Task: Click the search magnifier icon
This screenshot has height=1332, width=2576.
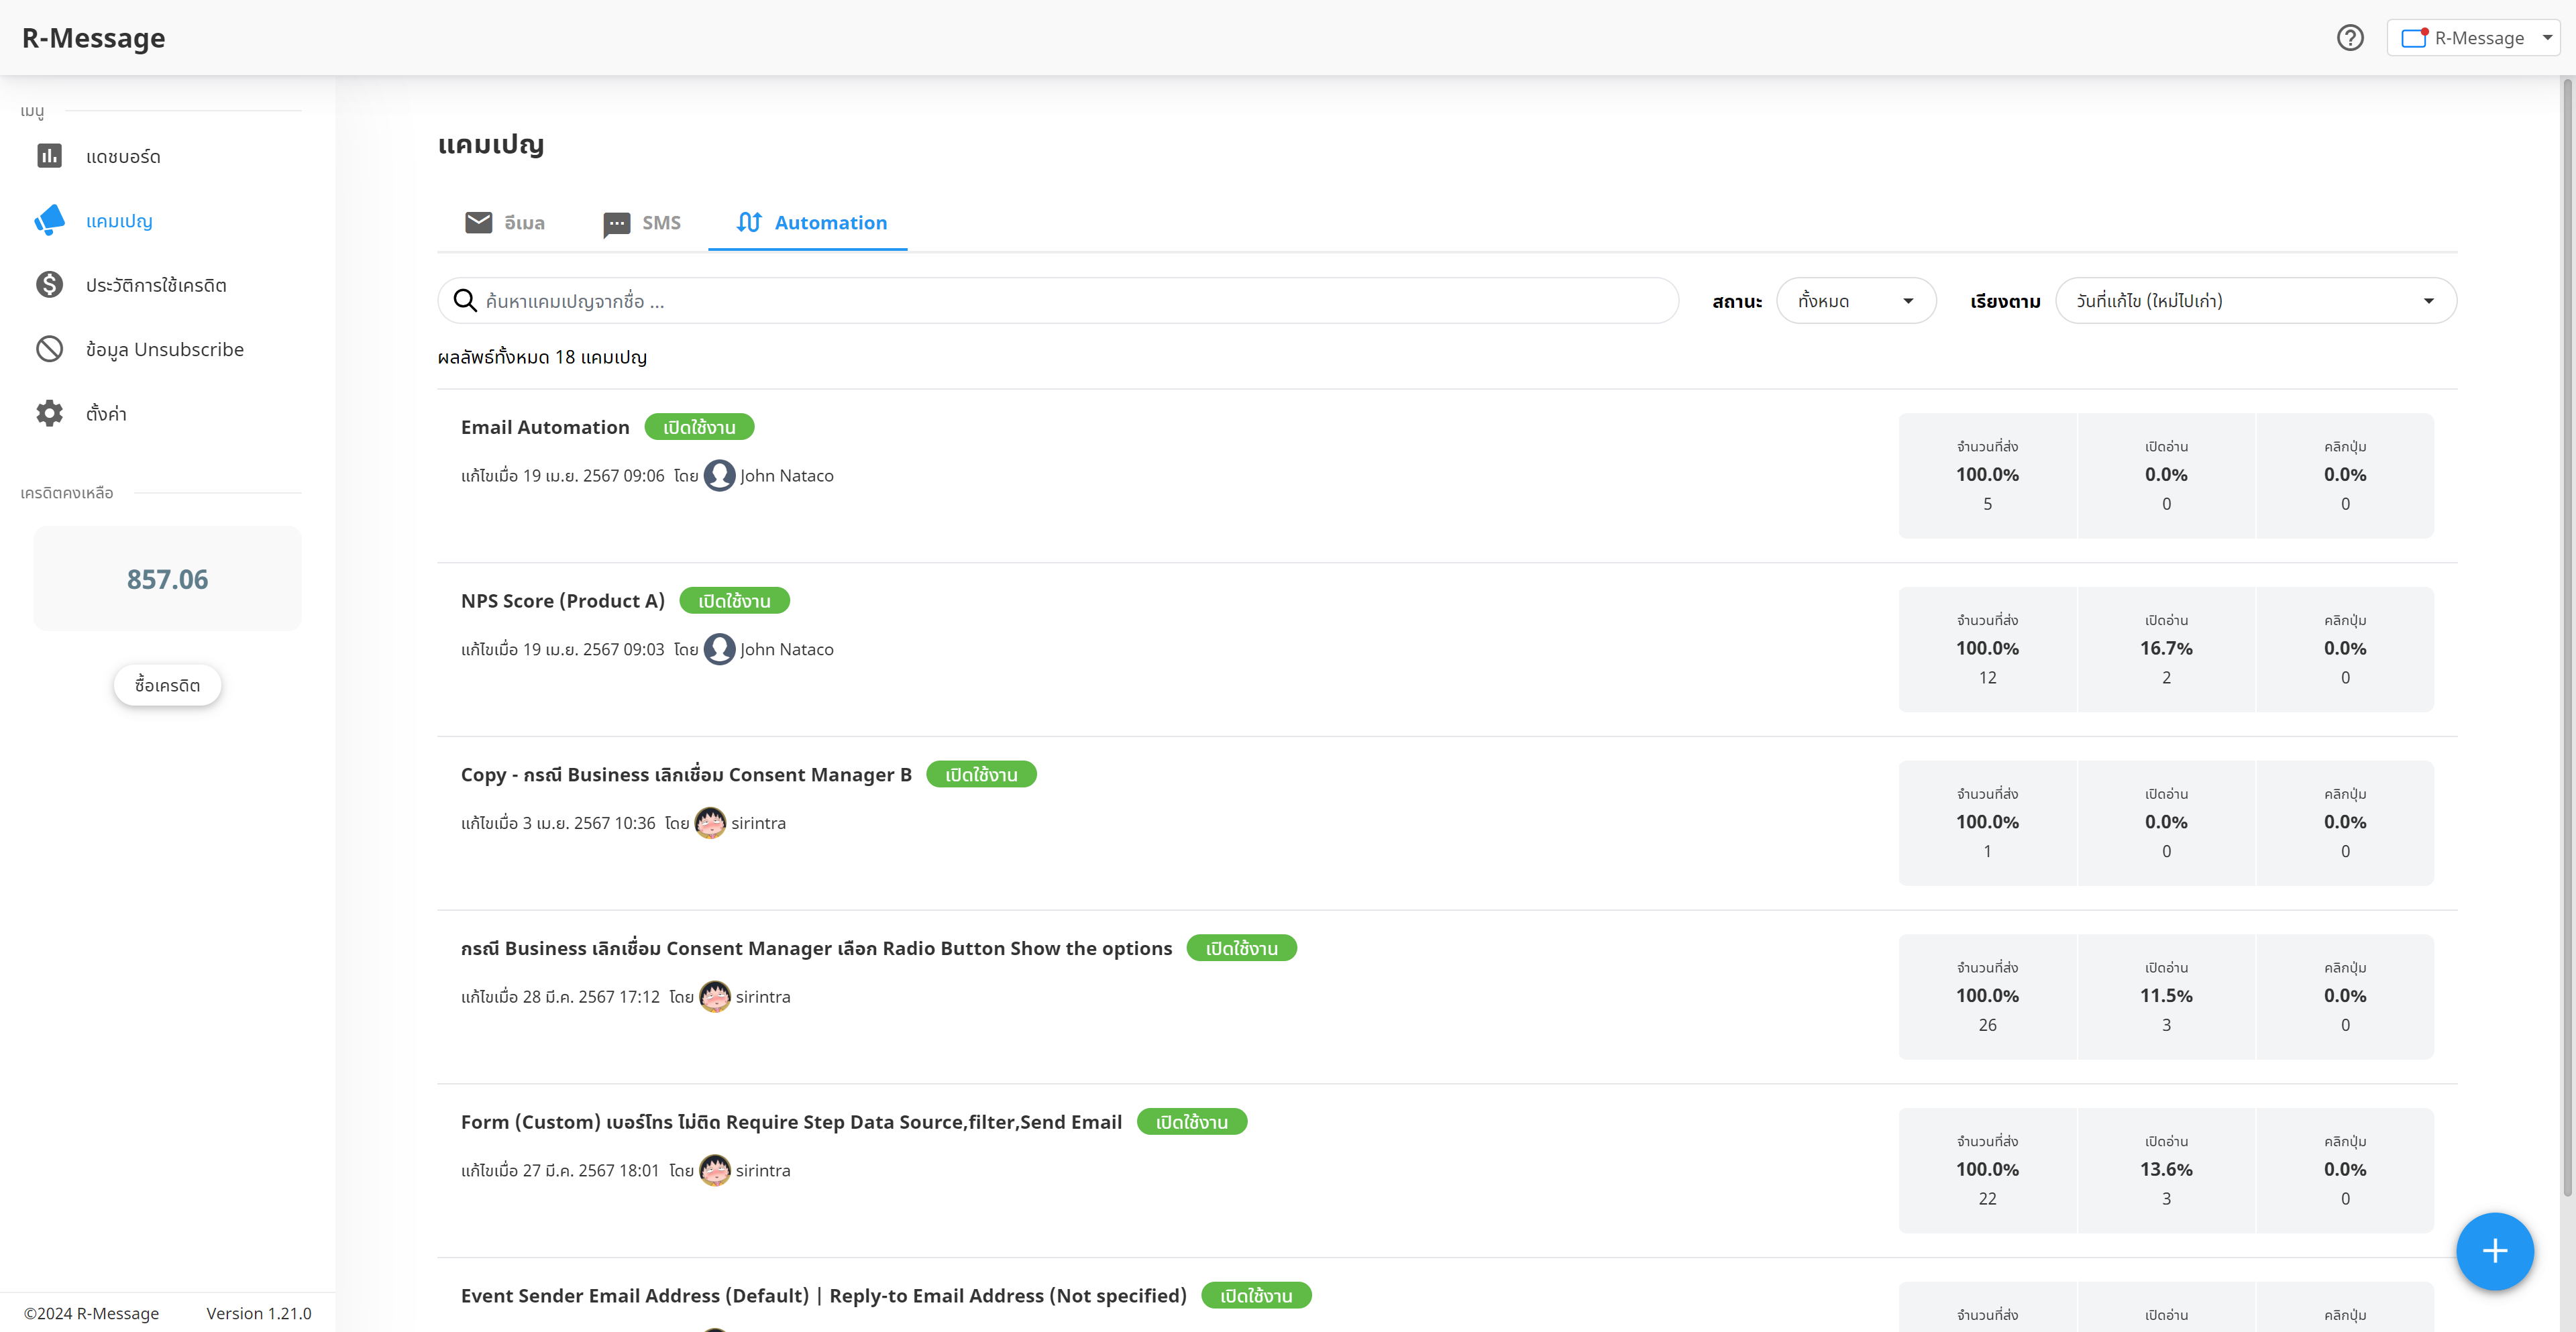Action: [465, 301]
